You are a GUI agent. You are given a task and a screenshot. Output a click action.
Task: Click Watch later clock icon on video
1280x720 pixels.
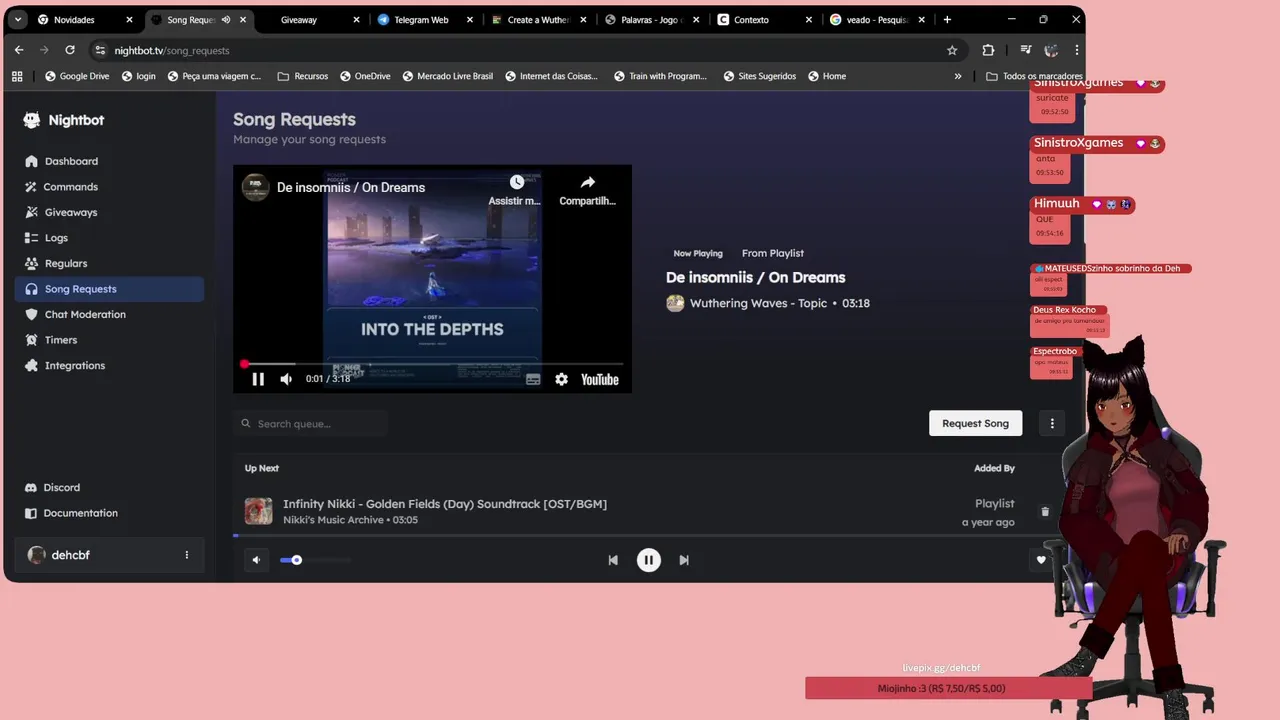tap(516, 182)
